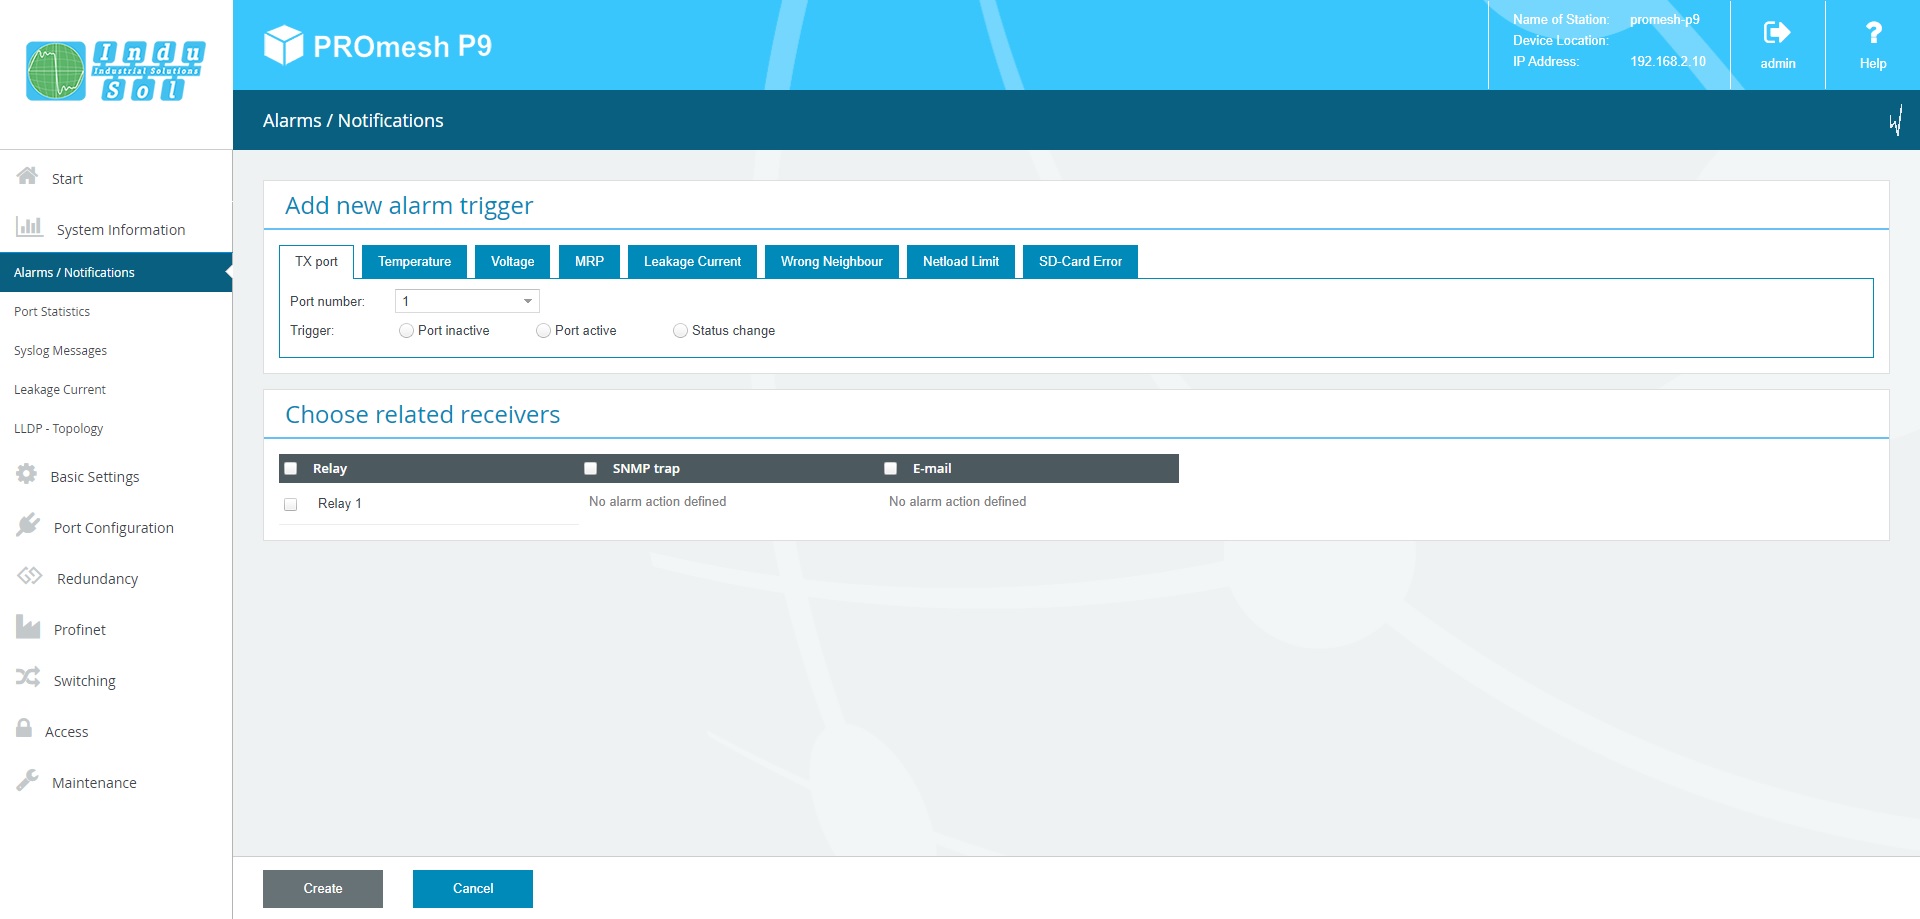Open Maintenance wrench icon
This screenshot has height=919, width=1920.
click(27, 780)
